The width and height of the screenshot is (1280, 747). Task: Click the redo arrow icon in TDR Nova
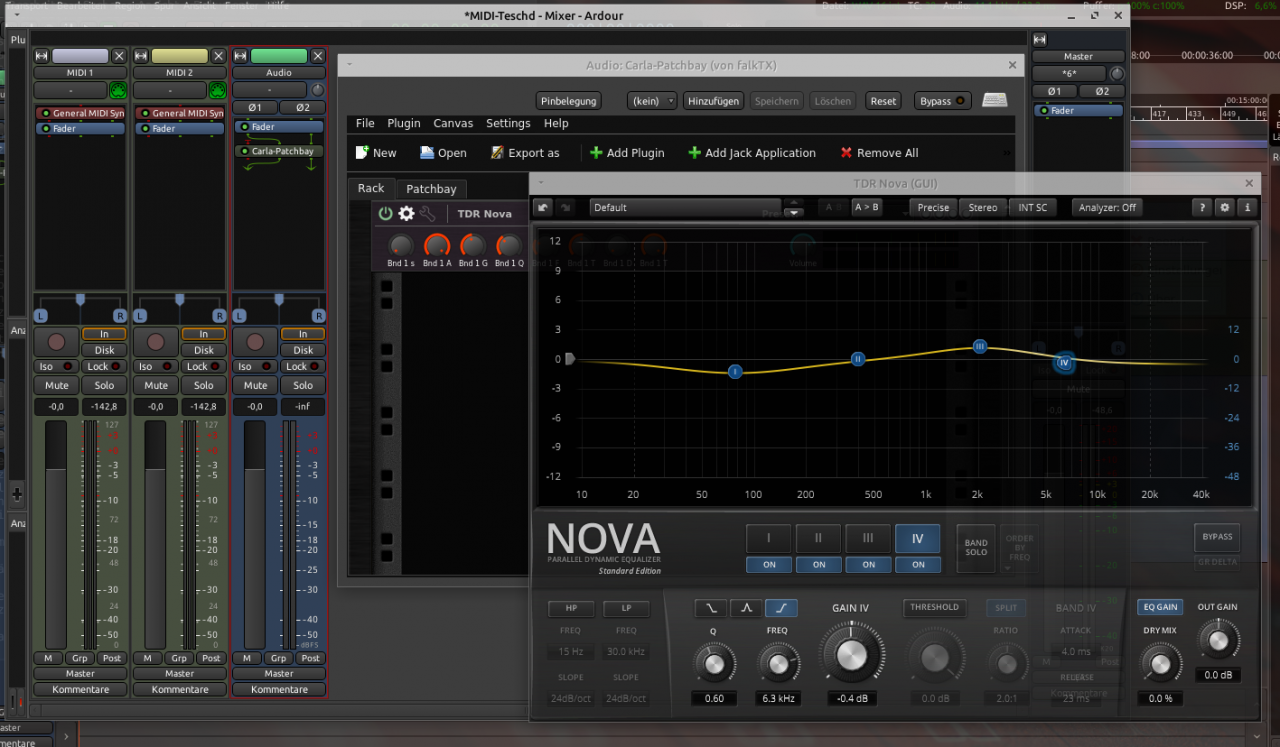point(565,207)
